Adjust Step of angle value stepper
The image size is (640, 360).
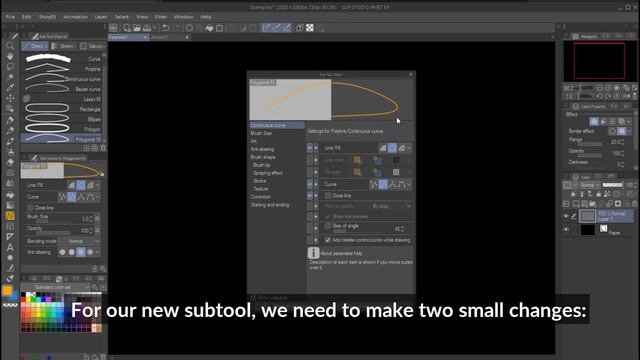pyautogui.click(x=403, y=229)
